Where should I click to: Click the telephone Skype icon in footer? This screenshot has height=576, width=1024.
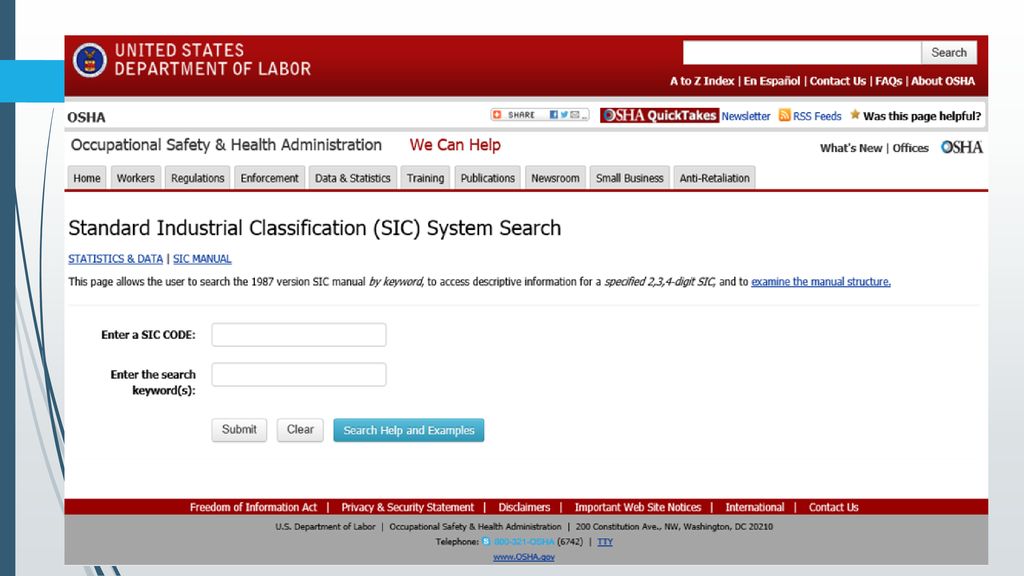click(x=486, y=541)
